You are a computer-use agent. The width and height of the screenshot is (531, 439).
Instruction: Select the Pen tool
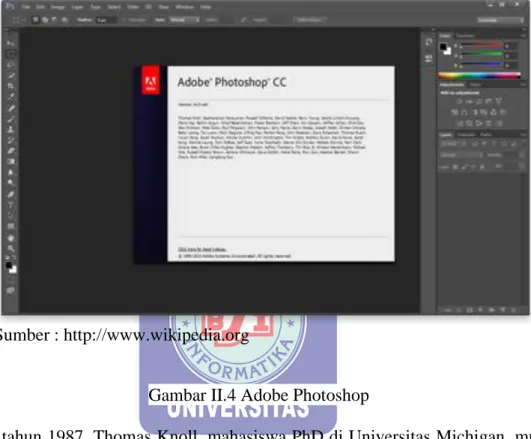point(10,194)
